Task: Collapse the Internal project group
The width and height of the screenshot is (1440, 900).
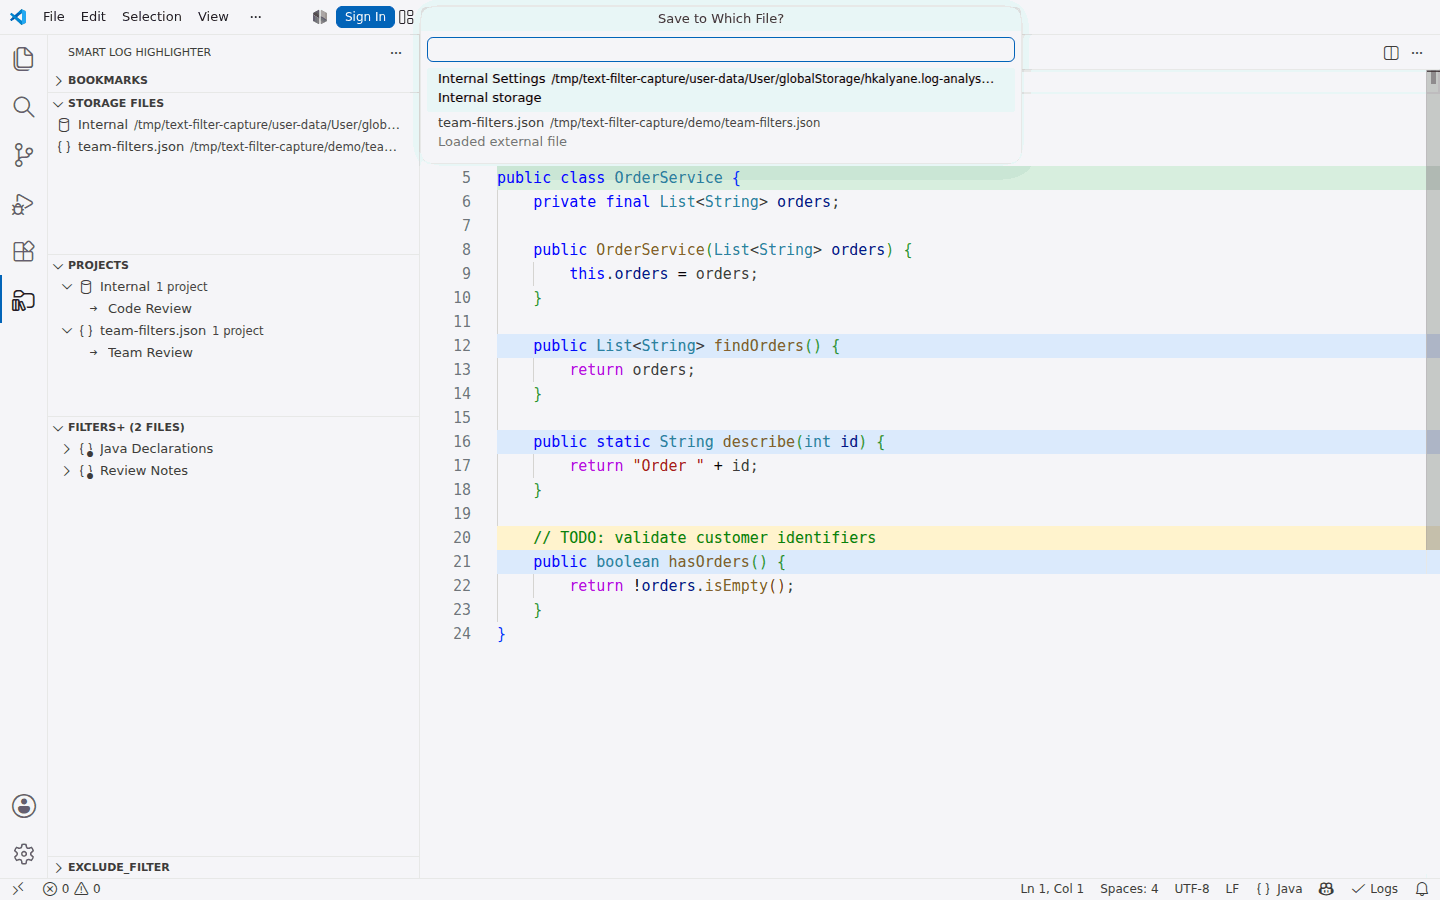Action: (67, 287)
